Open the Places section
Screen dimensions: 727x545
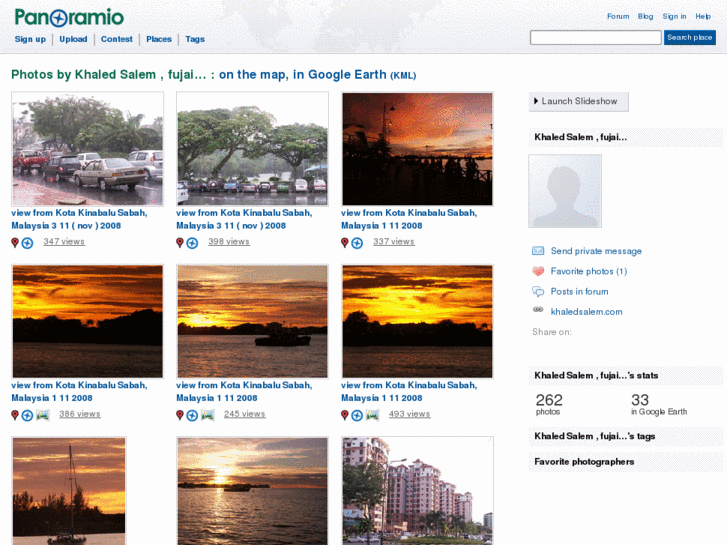pos(159,39)
